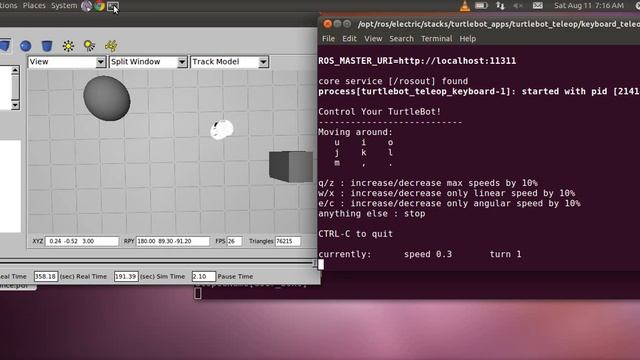
Task: Select the cylinder shape tool in Gazebo toolbar
Action: pos(47,46)
